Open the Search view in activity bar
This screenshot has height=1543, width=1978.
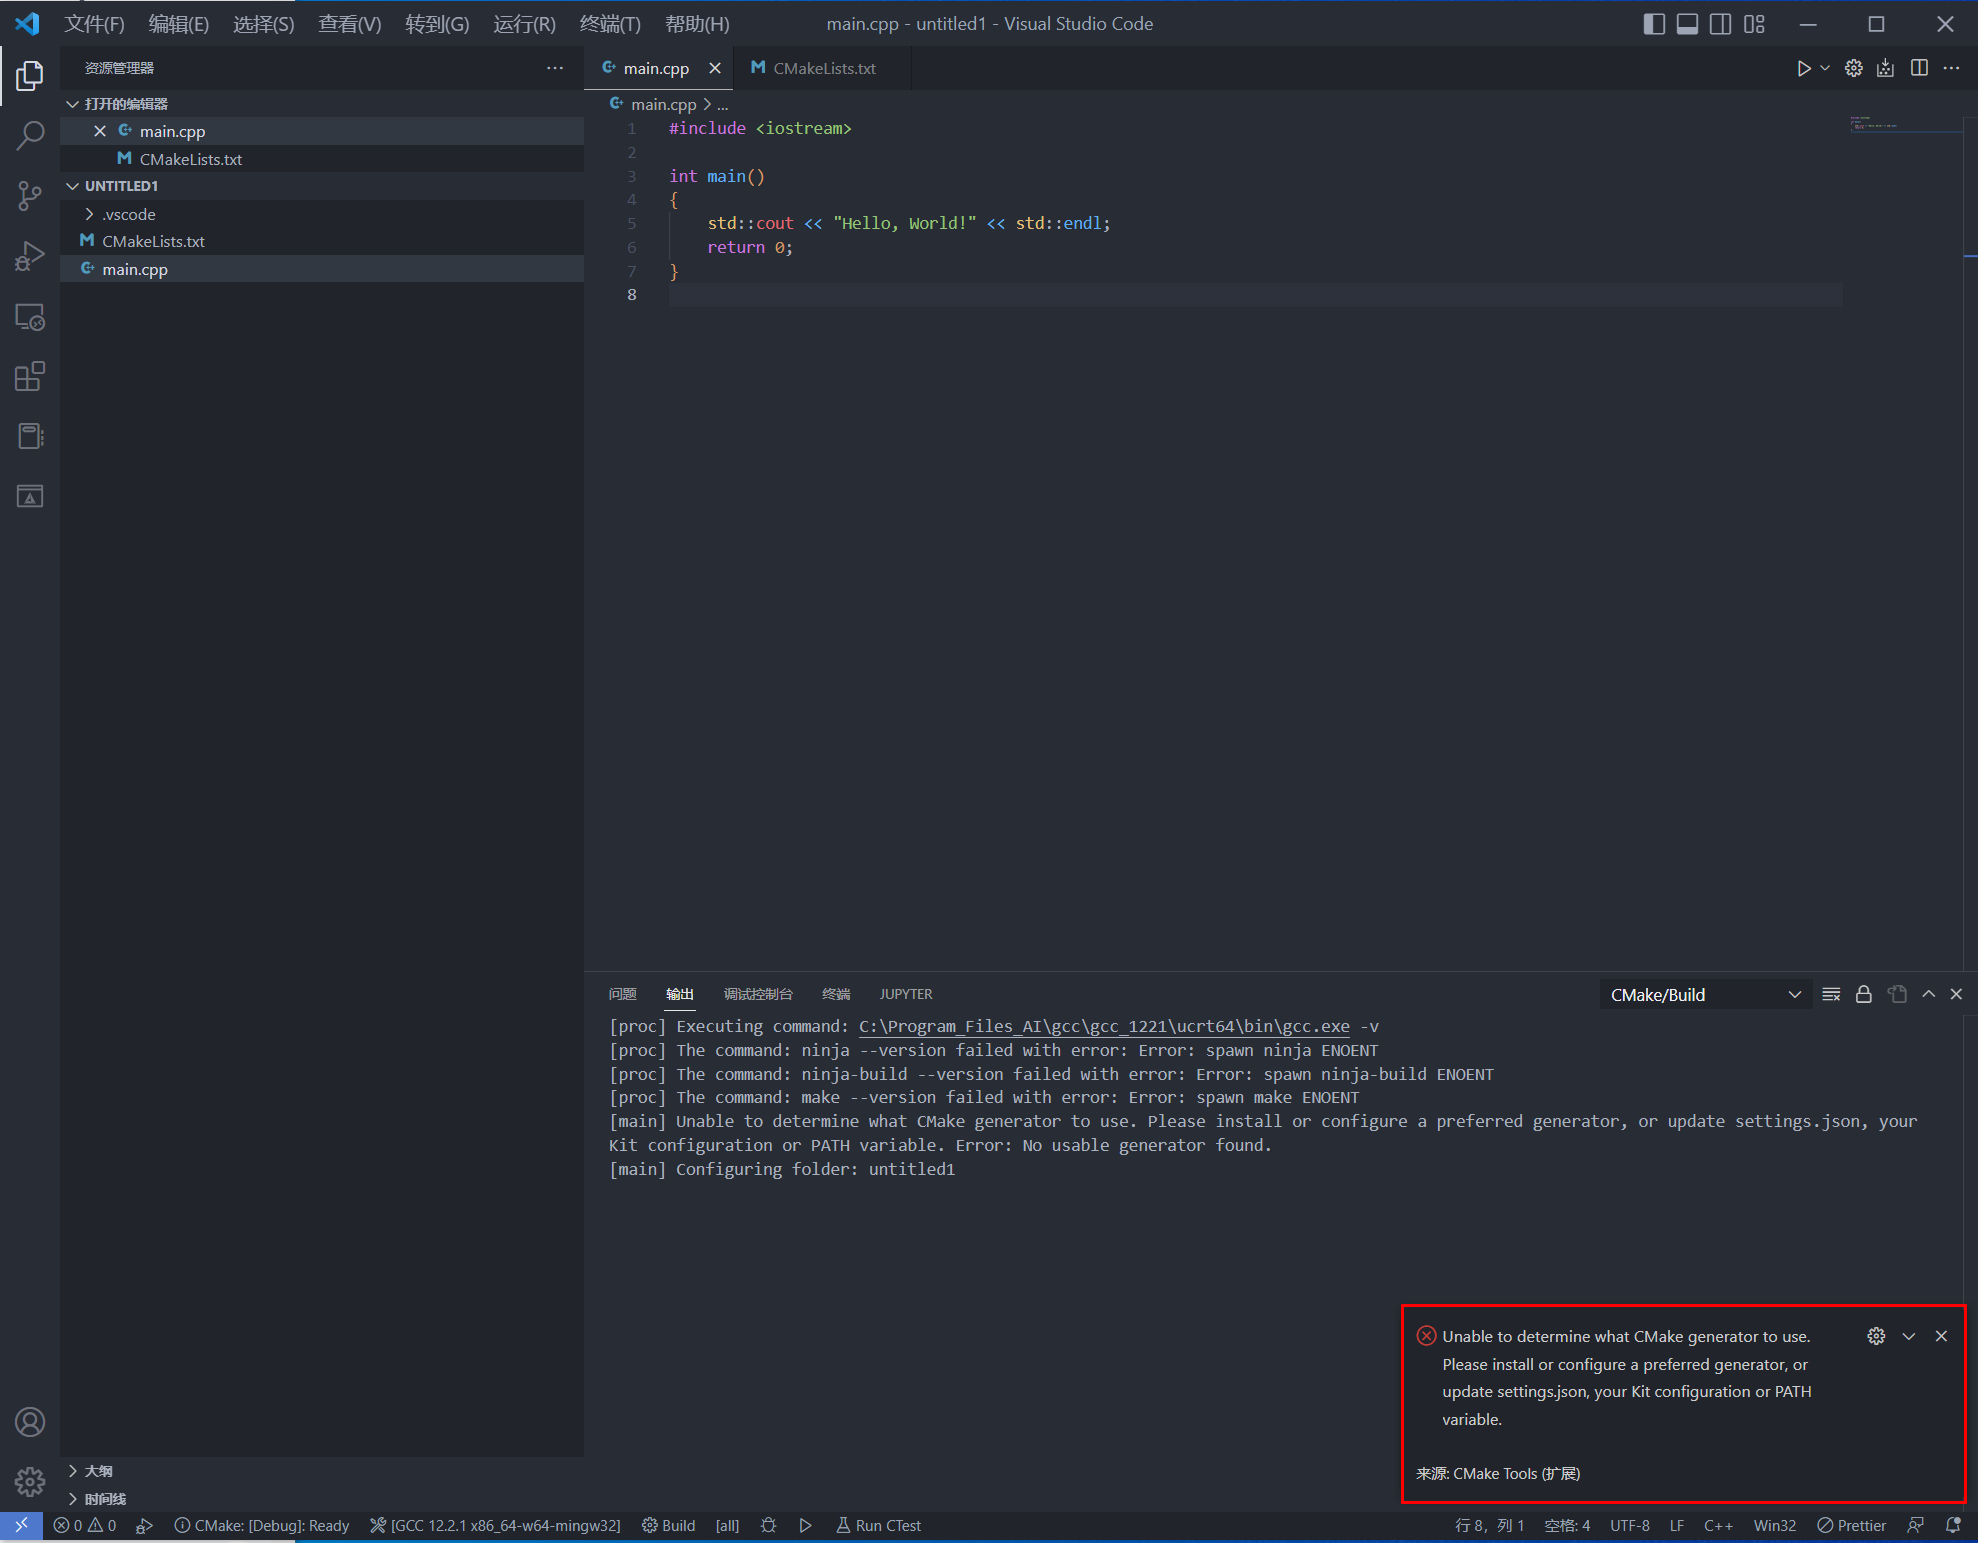(30, 135)
